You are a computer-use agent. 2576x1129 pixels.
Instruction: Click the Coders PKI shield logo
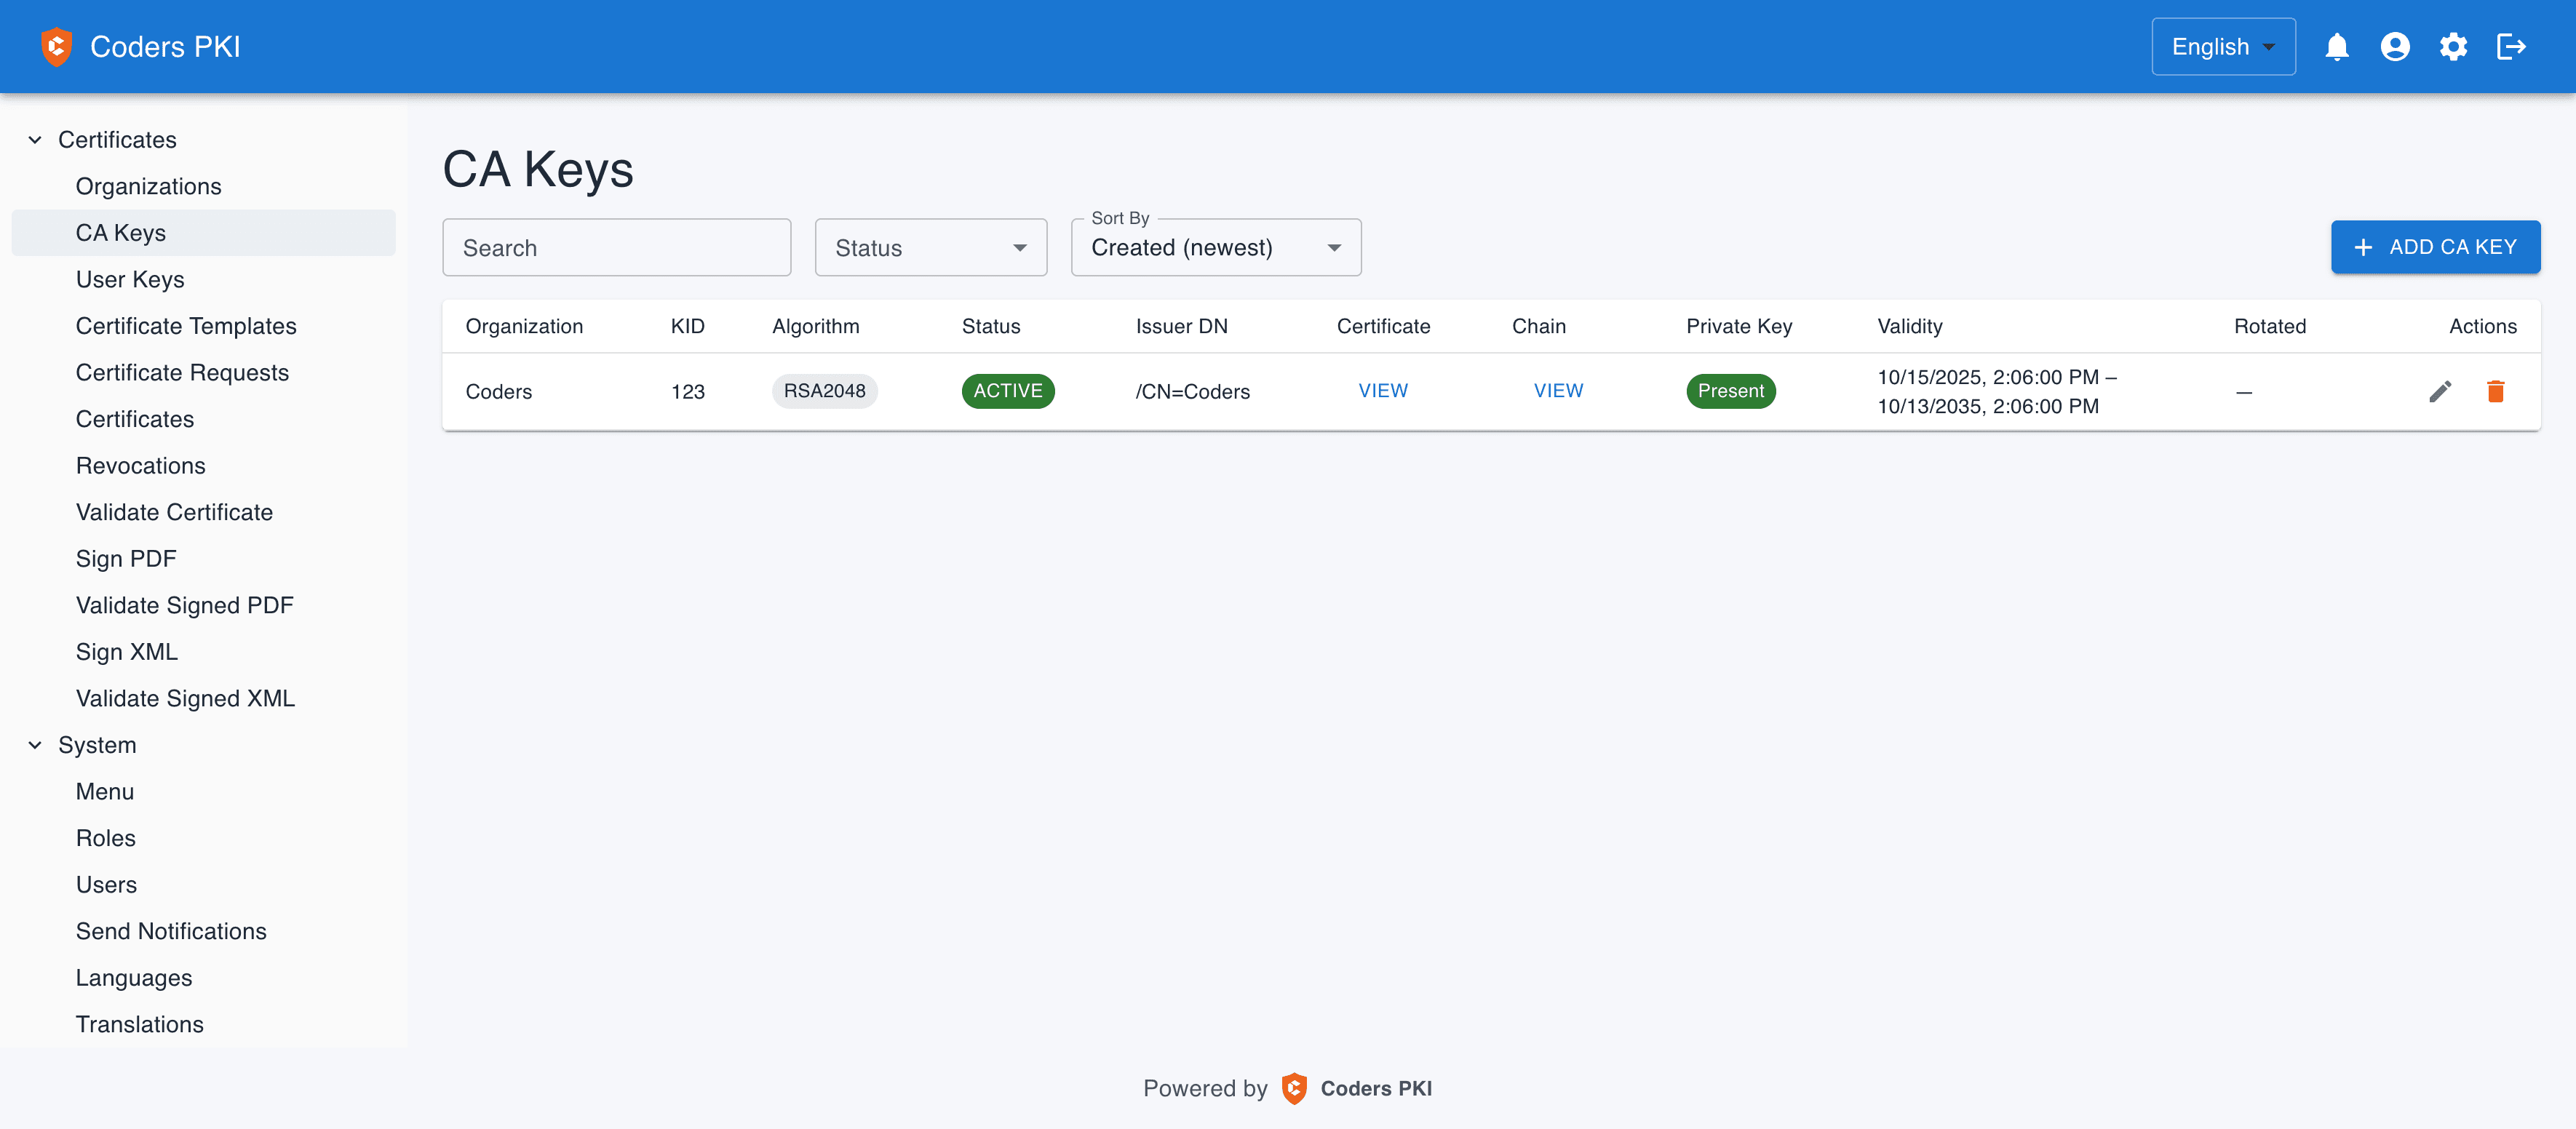[57, 46]
